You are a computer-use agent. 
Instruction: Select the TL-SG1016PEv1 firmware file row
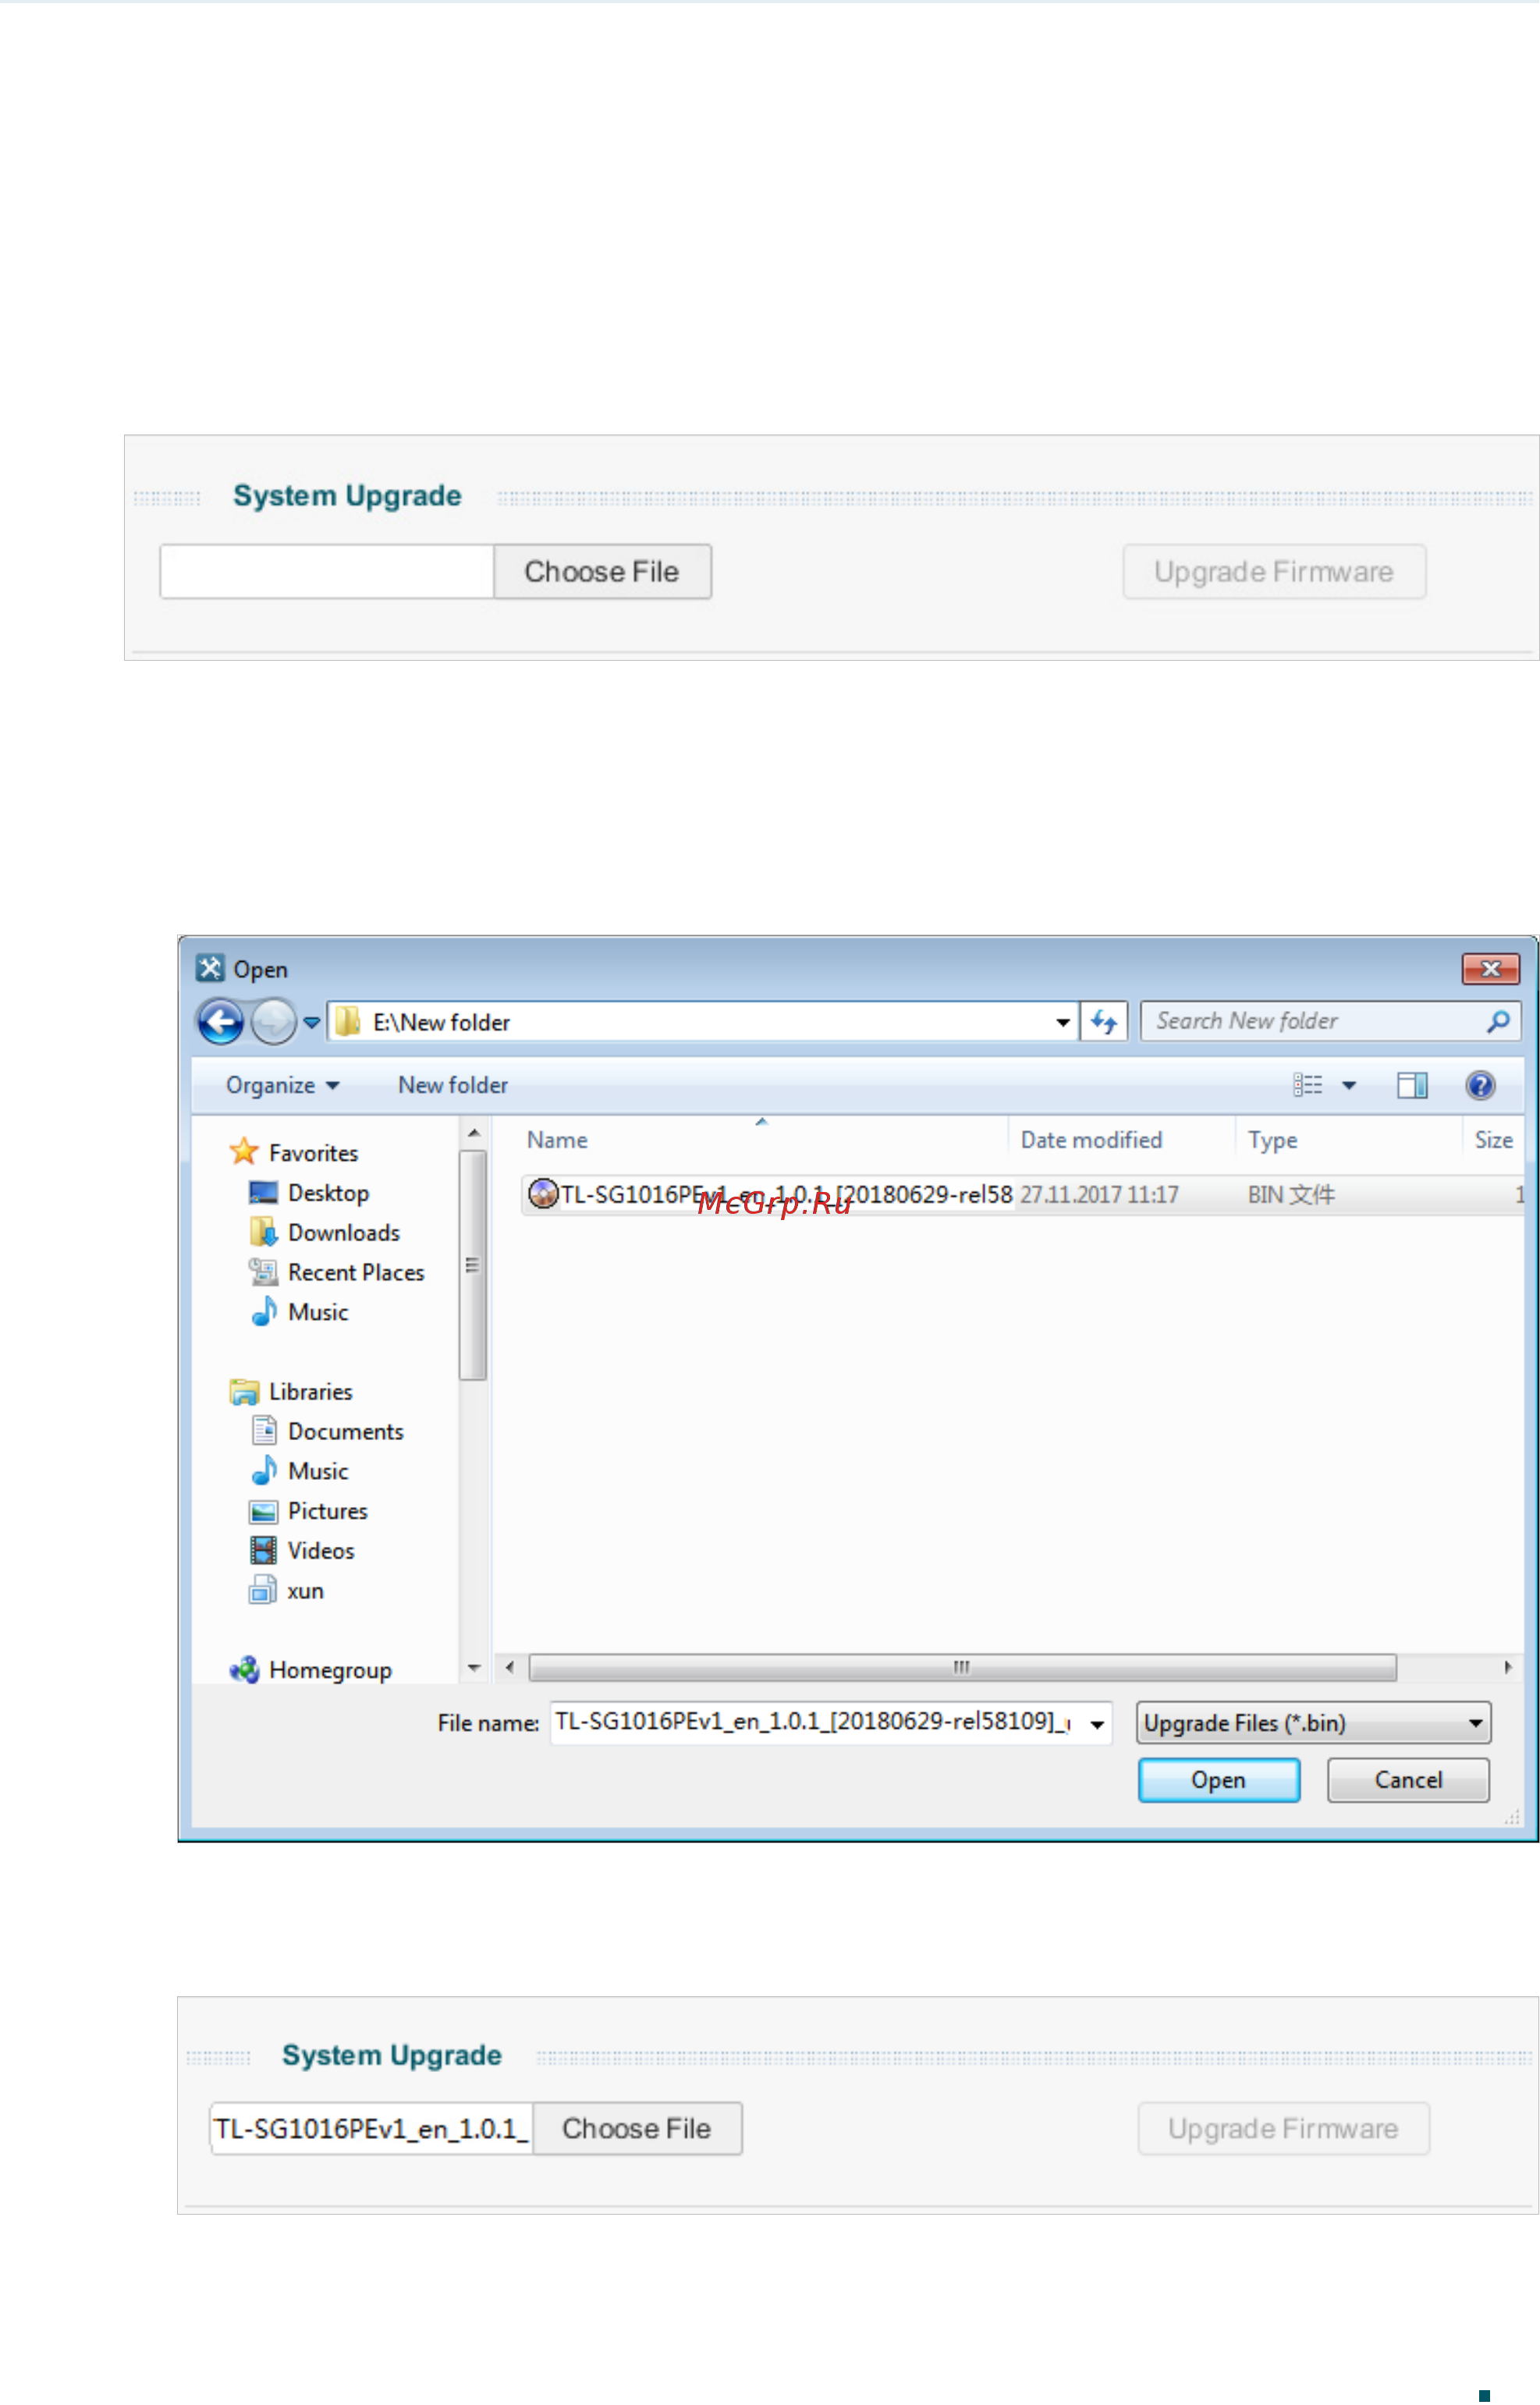pos(1022,1196)
